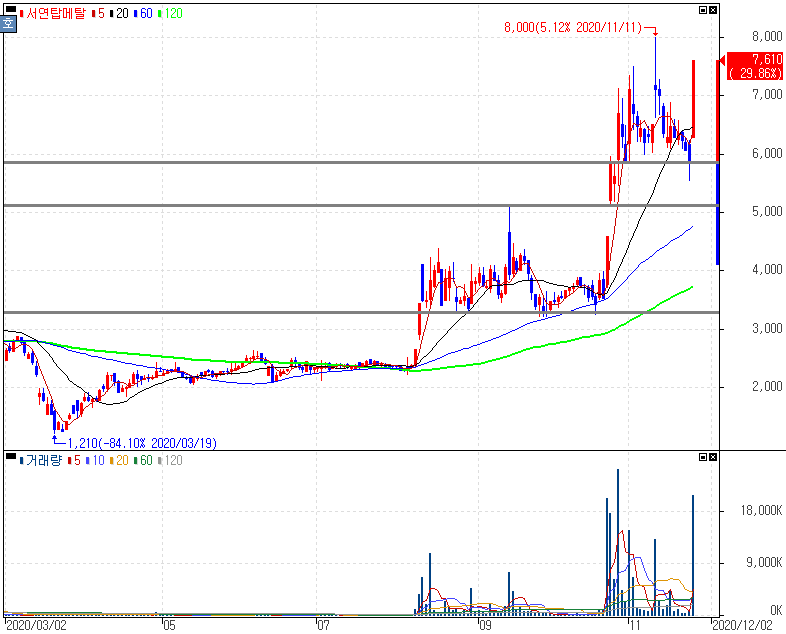Click the red 7,610 current price label
This screenshot has width=786, height=634.
click(755, 66)
